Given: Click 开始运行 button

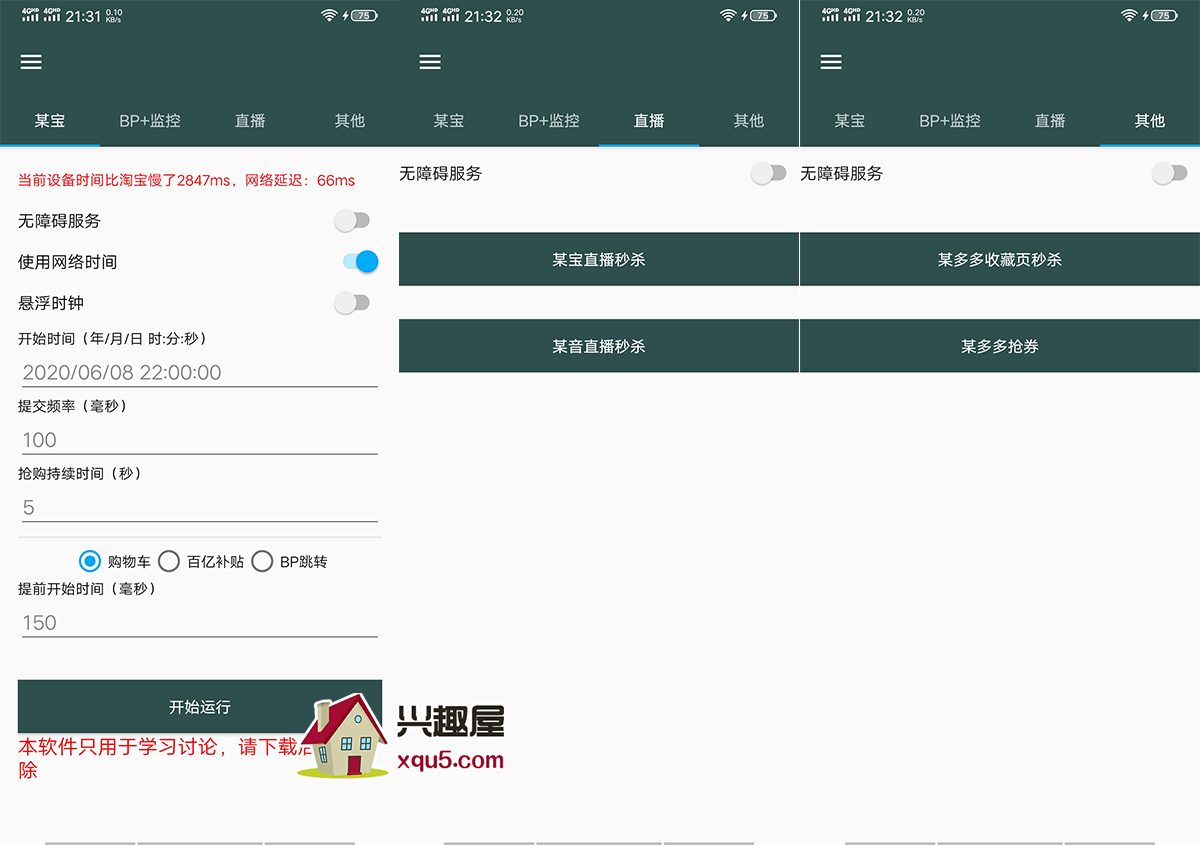Looking at the screenshot, I should [200, 707].
